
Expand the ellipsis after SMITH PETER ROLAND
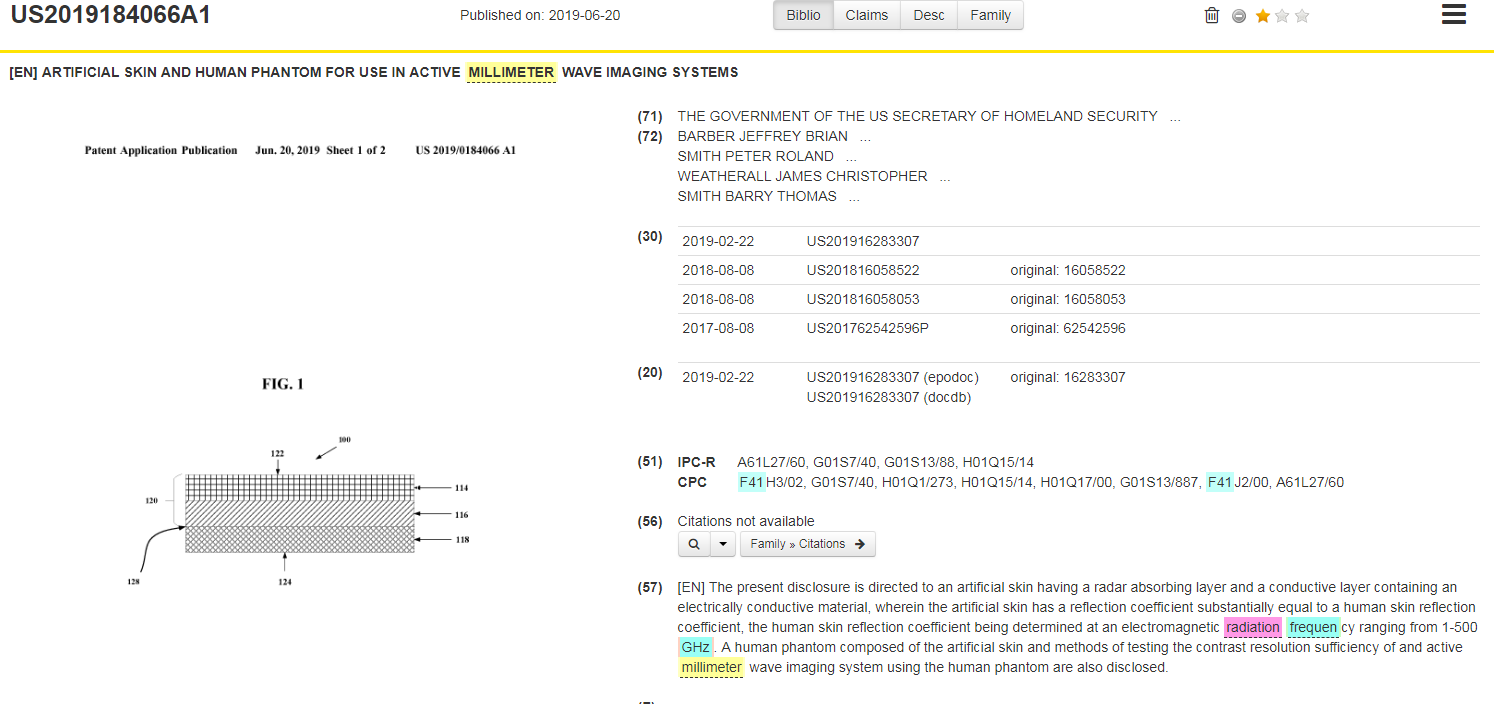(x=851, y=157)
